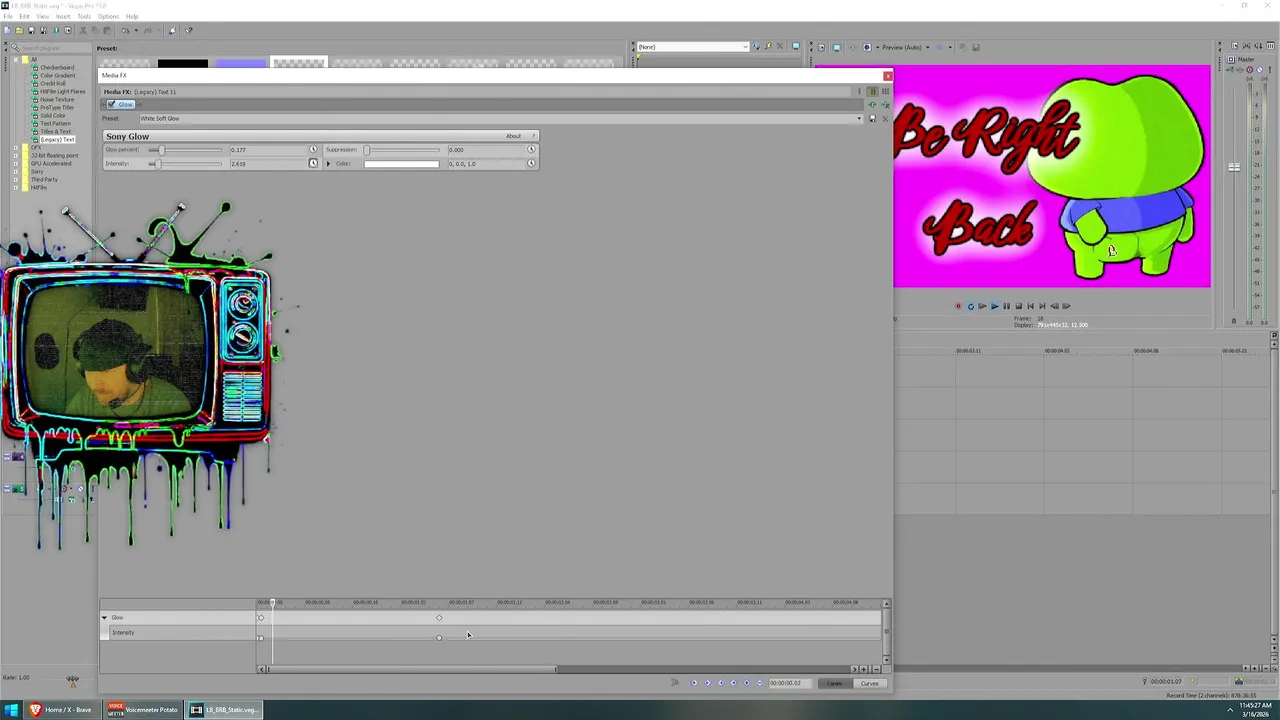Select Titles & Text generator
1280x720 pixels.
55,131
